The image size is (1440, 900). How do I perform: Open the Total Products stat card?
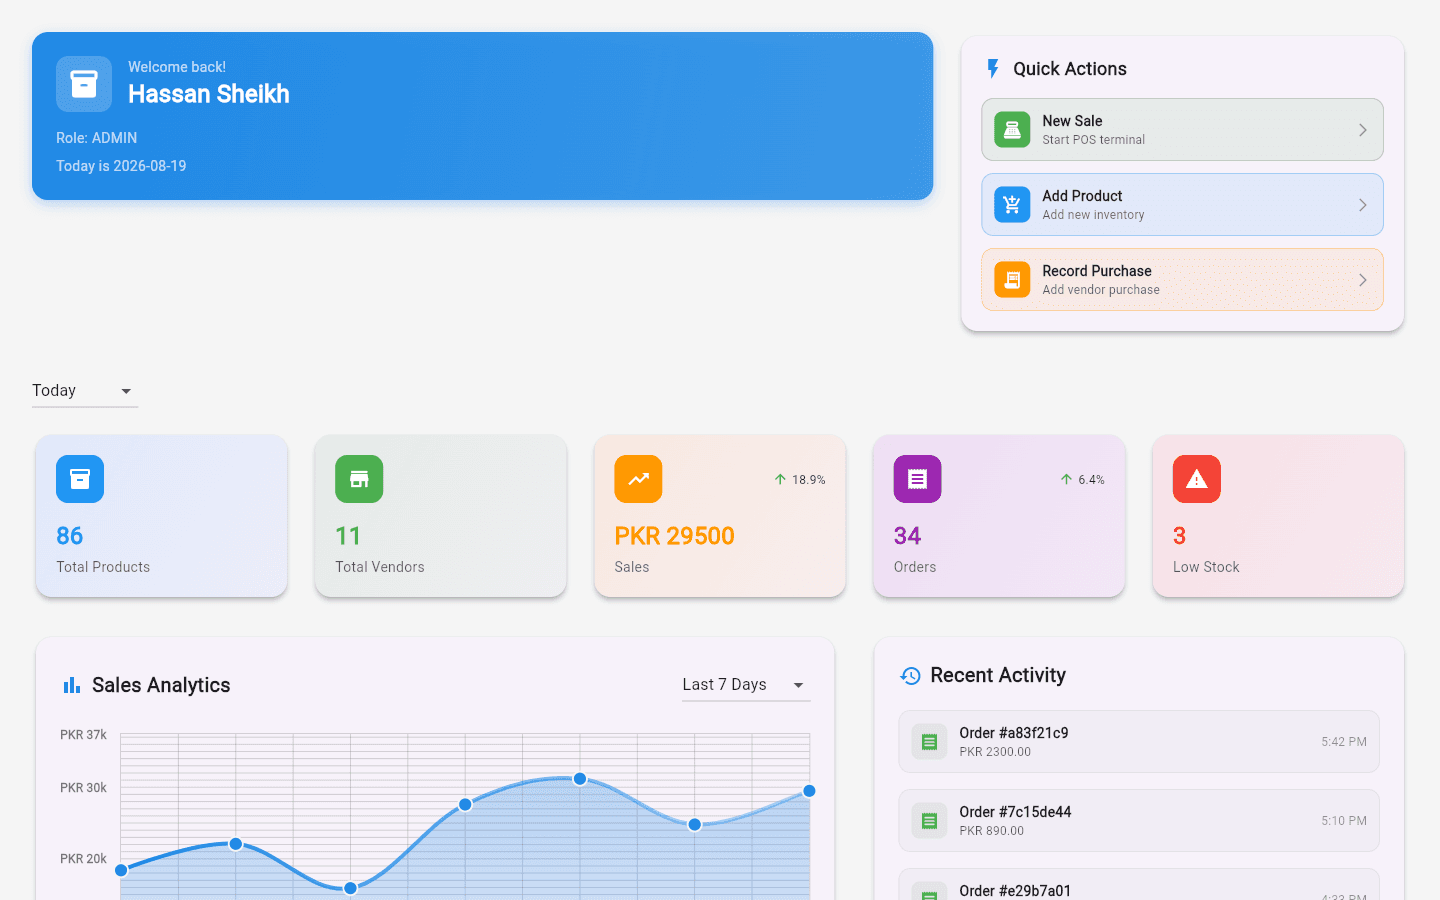point(161,516)
